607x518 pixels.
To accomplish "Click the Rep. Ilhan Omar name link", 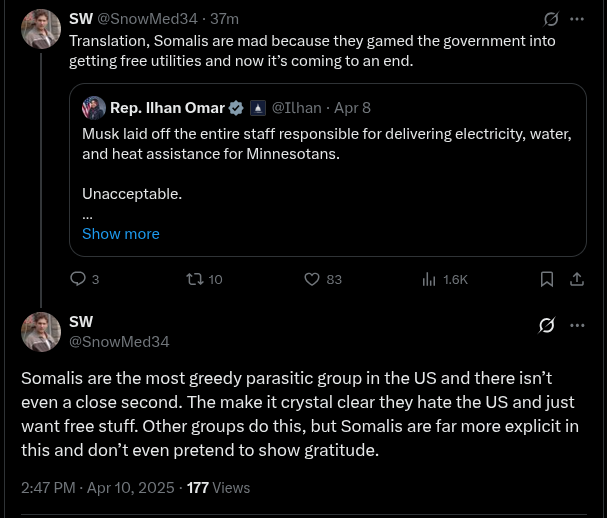I will (x=167, y=107).
